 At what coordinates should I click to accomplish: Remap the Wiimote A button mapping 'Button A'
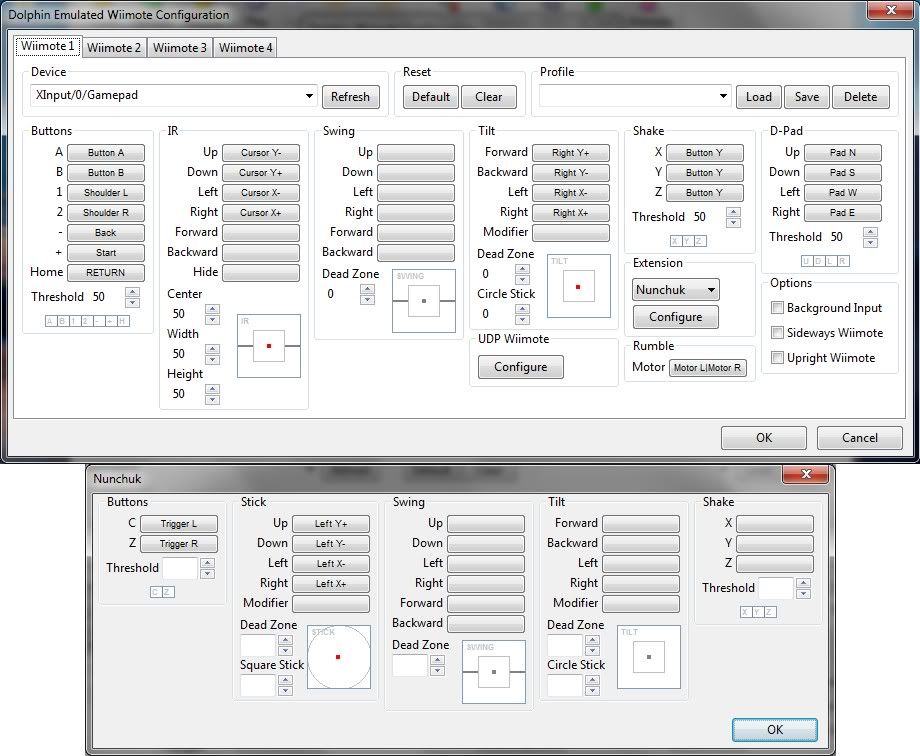point(106,153)
